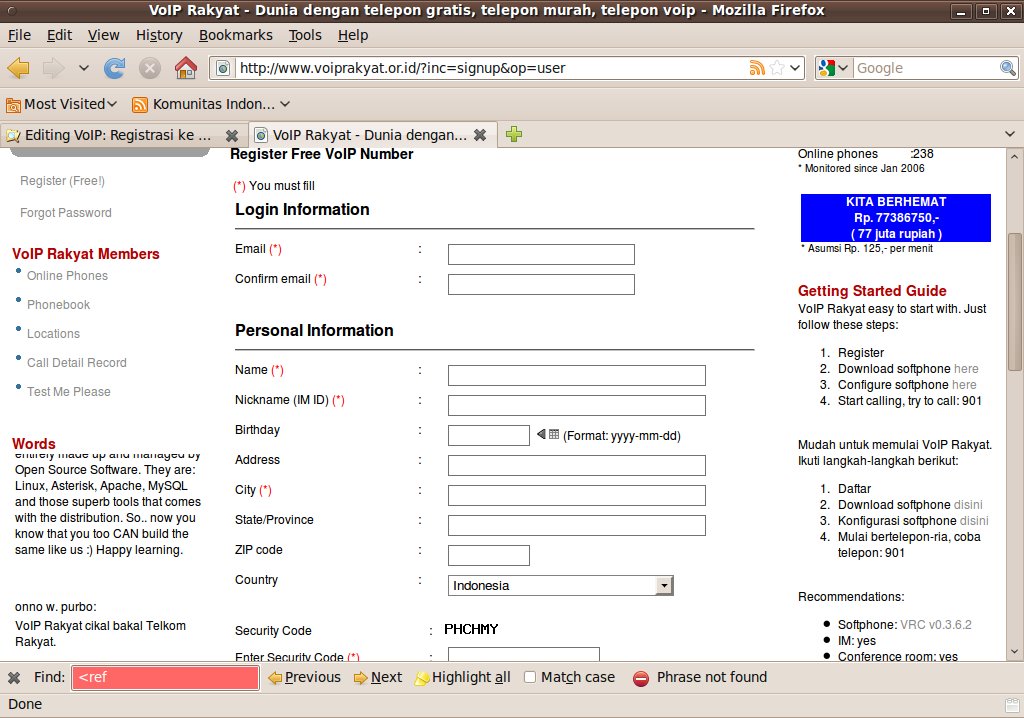Click the Email input field
This screenshot has height=718, width=1024.
pos(541,255)
